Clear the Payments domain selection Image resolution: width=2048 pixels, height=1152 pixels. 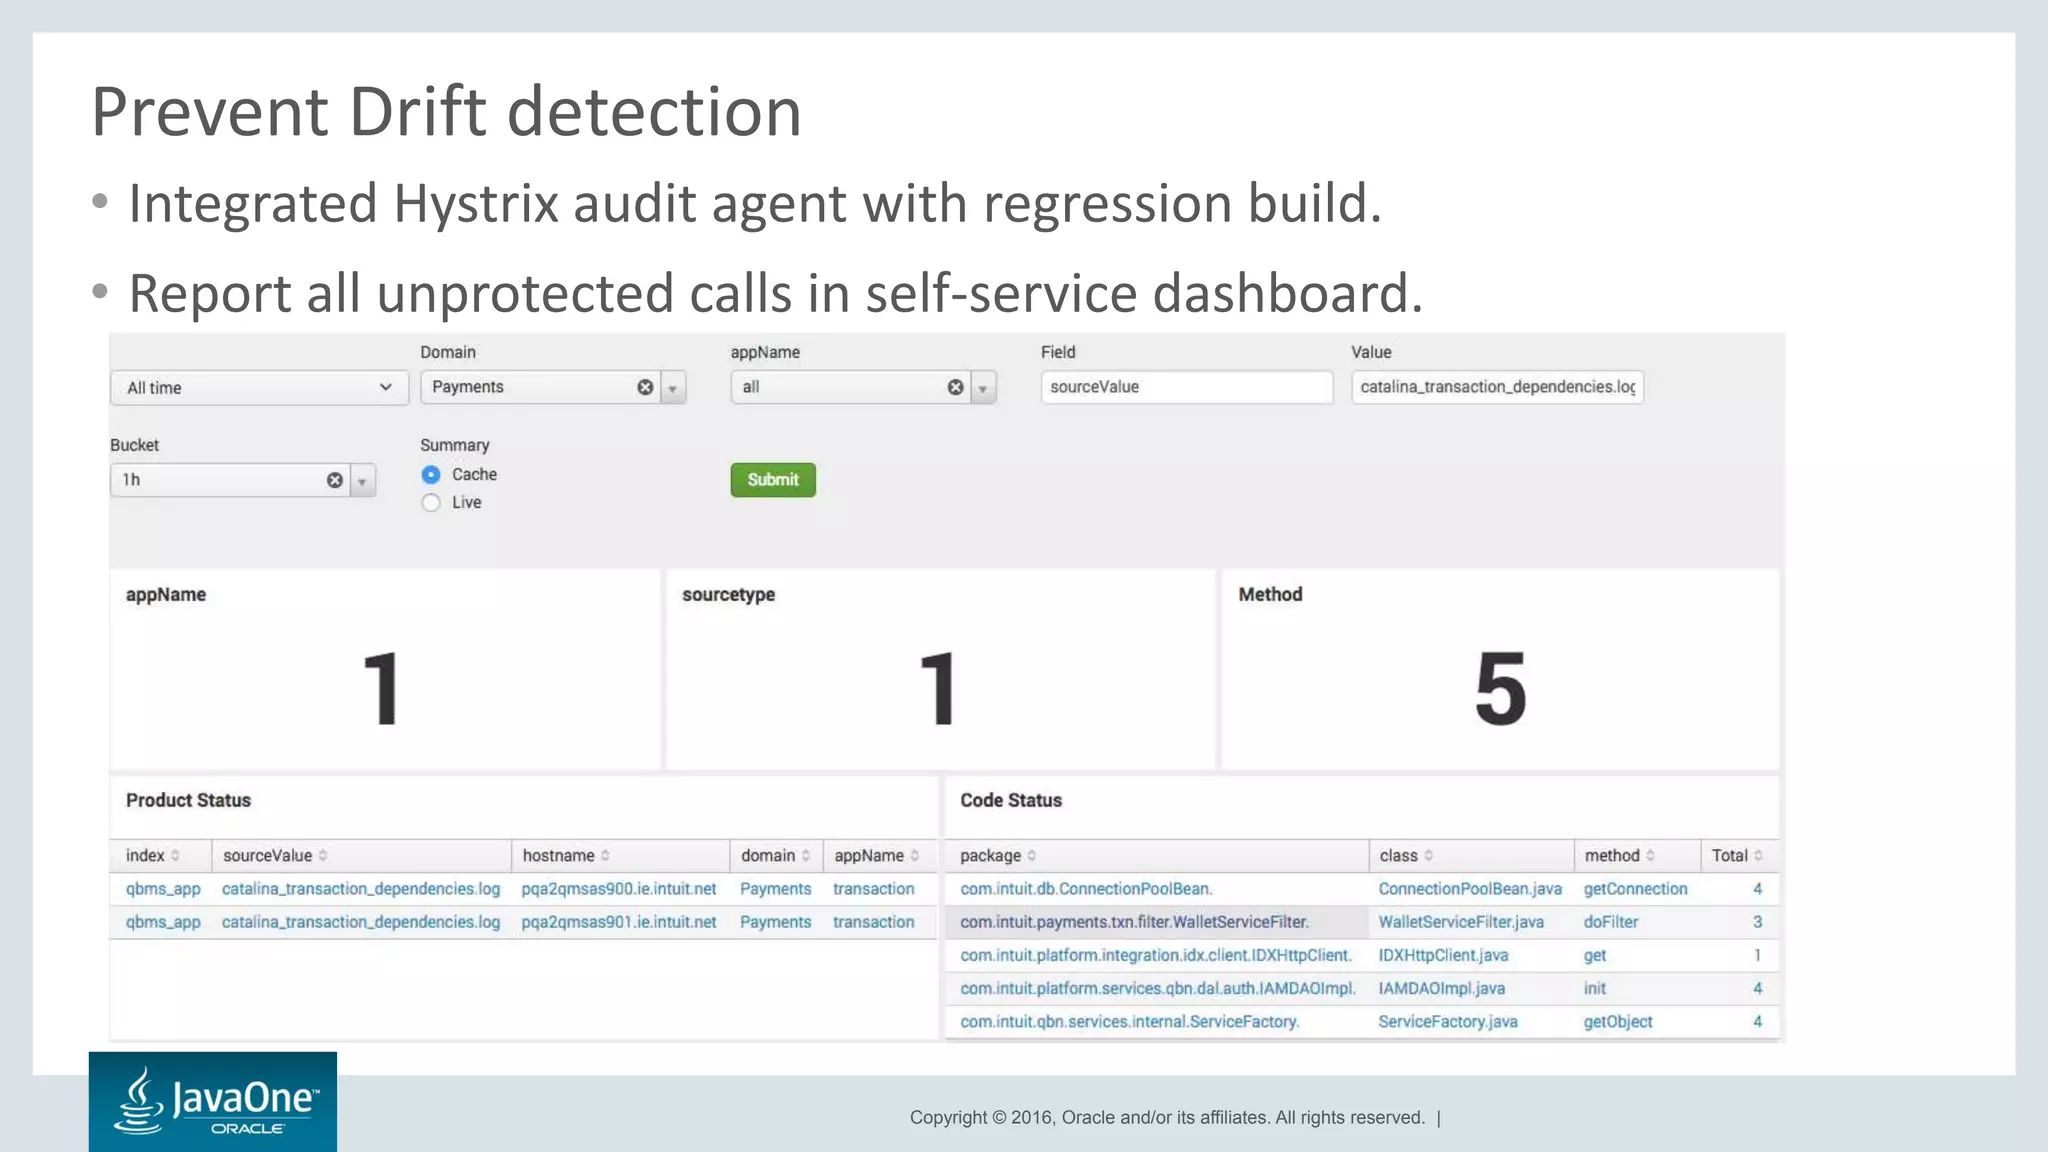coord(645,387)
